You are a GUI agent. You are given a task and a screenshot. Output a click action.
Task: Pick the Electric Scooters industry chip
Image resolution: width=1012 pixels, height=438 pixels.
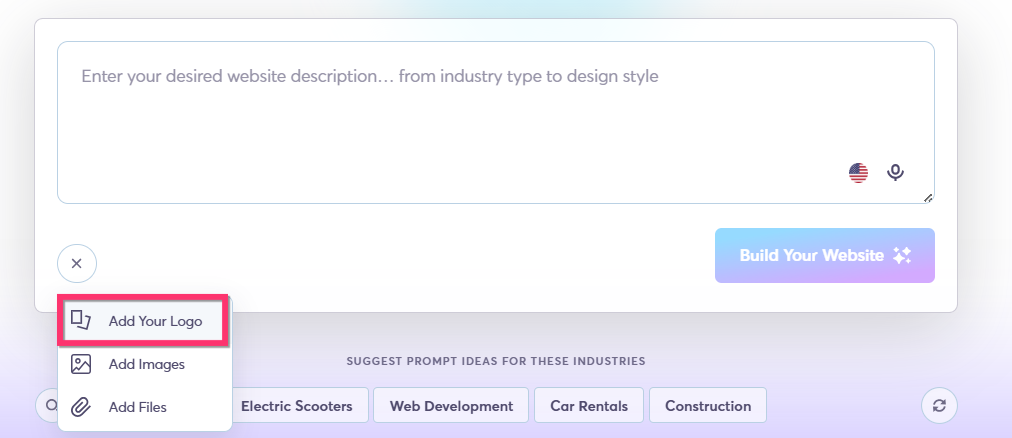click(296, 406)
